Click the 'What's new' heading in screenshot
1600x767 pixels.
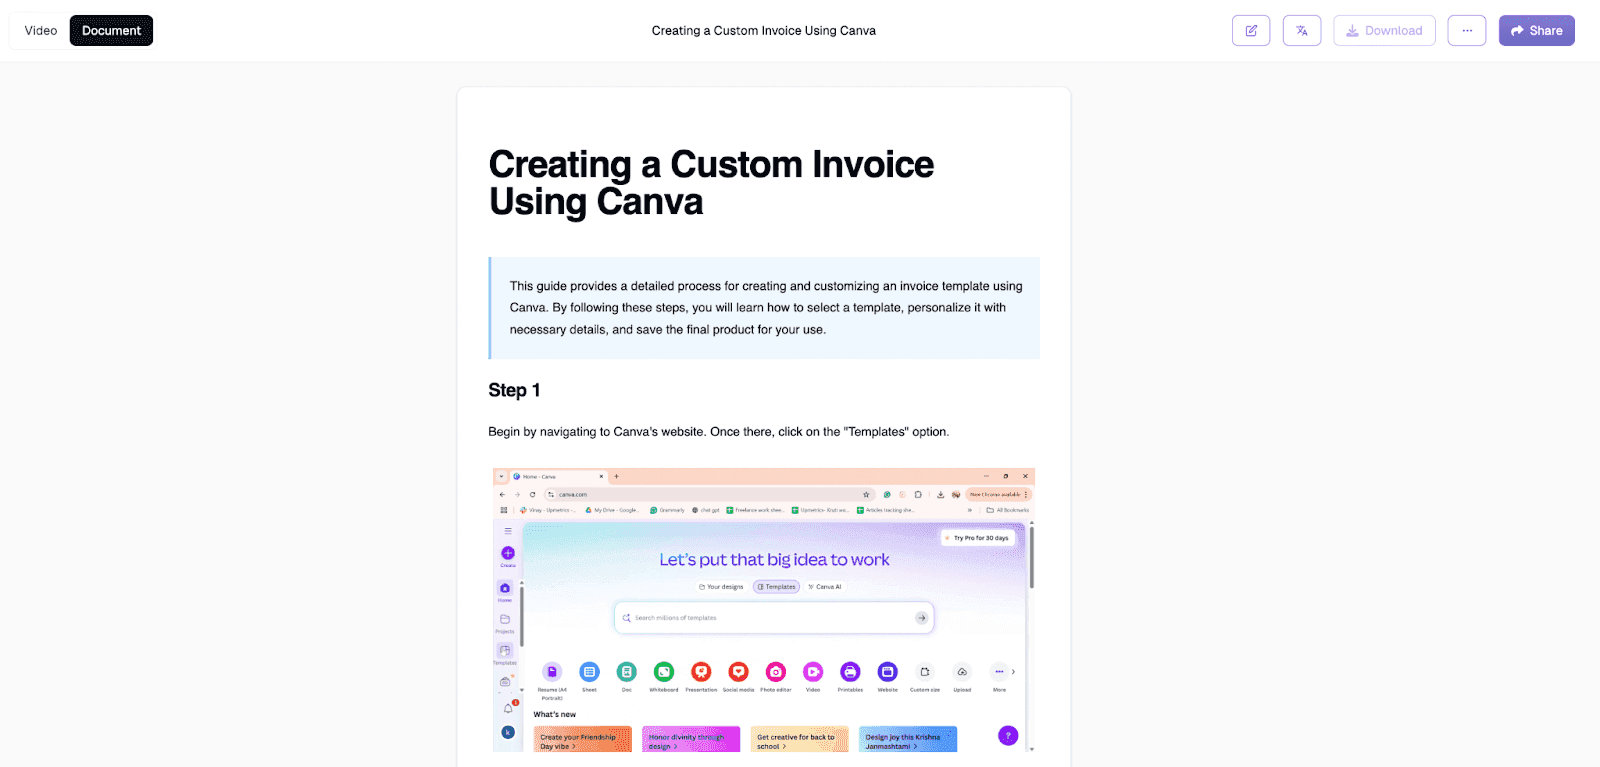click(x=555, y=715)
